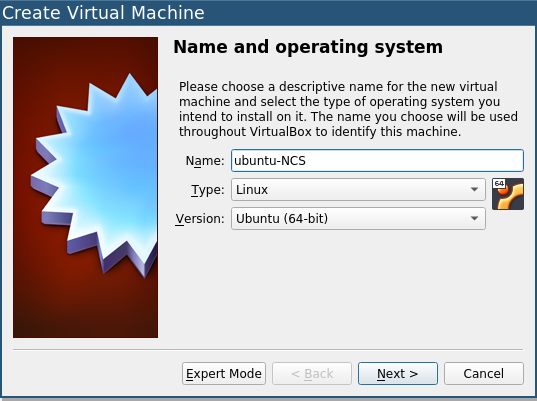The width and height of the screenshot is (537, 401).
Task: Click the blue starburst wizard illustration
Action: click(x=96, y=175)
